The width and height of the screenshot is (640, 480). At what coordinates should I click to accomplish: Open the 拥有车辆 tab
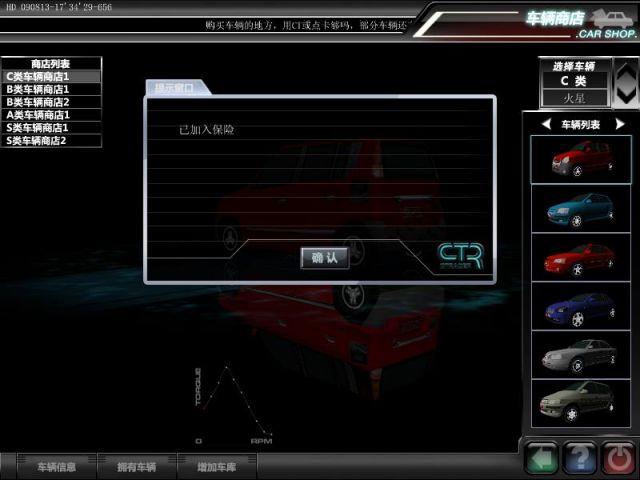(x=136, y=466)
